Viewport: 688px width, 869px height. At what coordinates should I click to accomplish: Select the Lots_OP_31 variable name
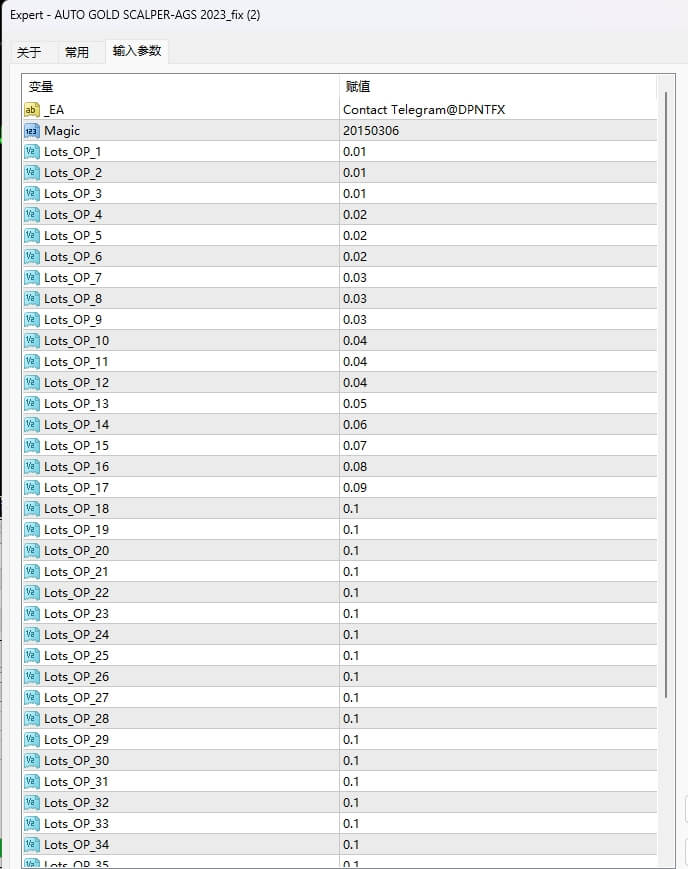point(77,783)
